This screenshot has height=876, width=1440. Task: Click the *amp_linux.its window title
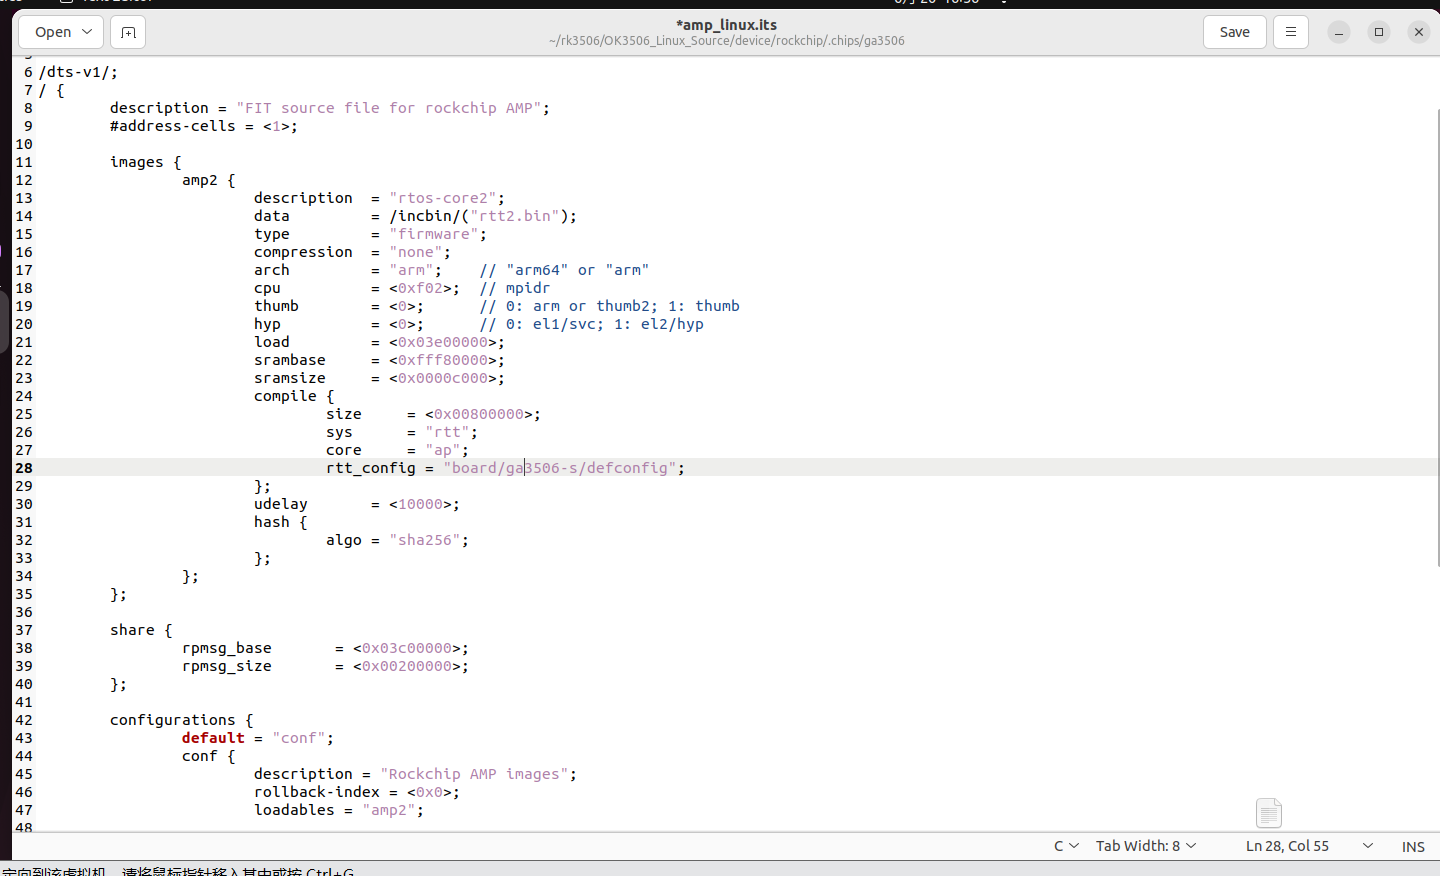pos(726,25)
